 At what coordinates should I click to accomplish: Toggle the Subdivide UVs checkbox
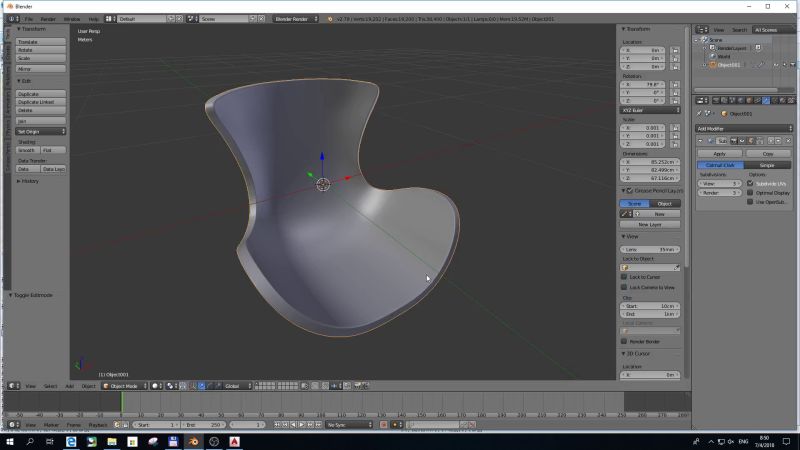pyautogui.click(x=750, y=183)
